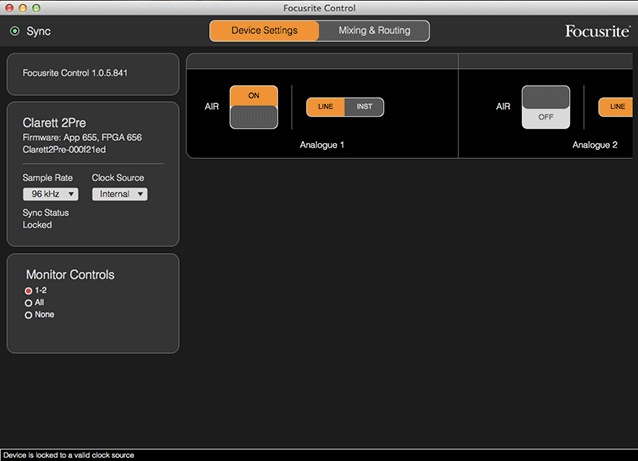
Task: Zoom the window with the green button
Action: [x=36, y=8]
